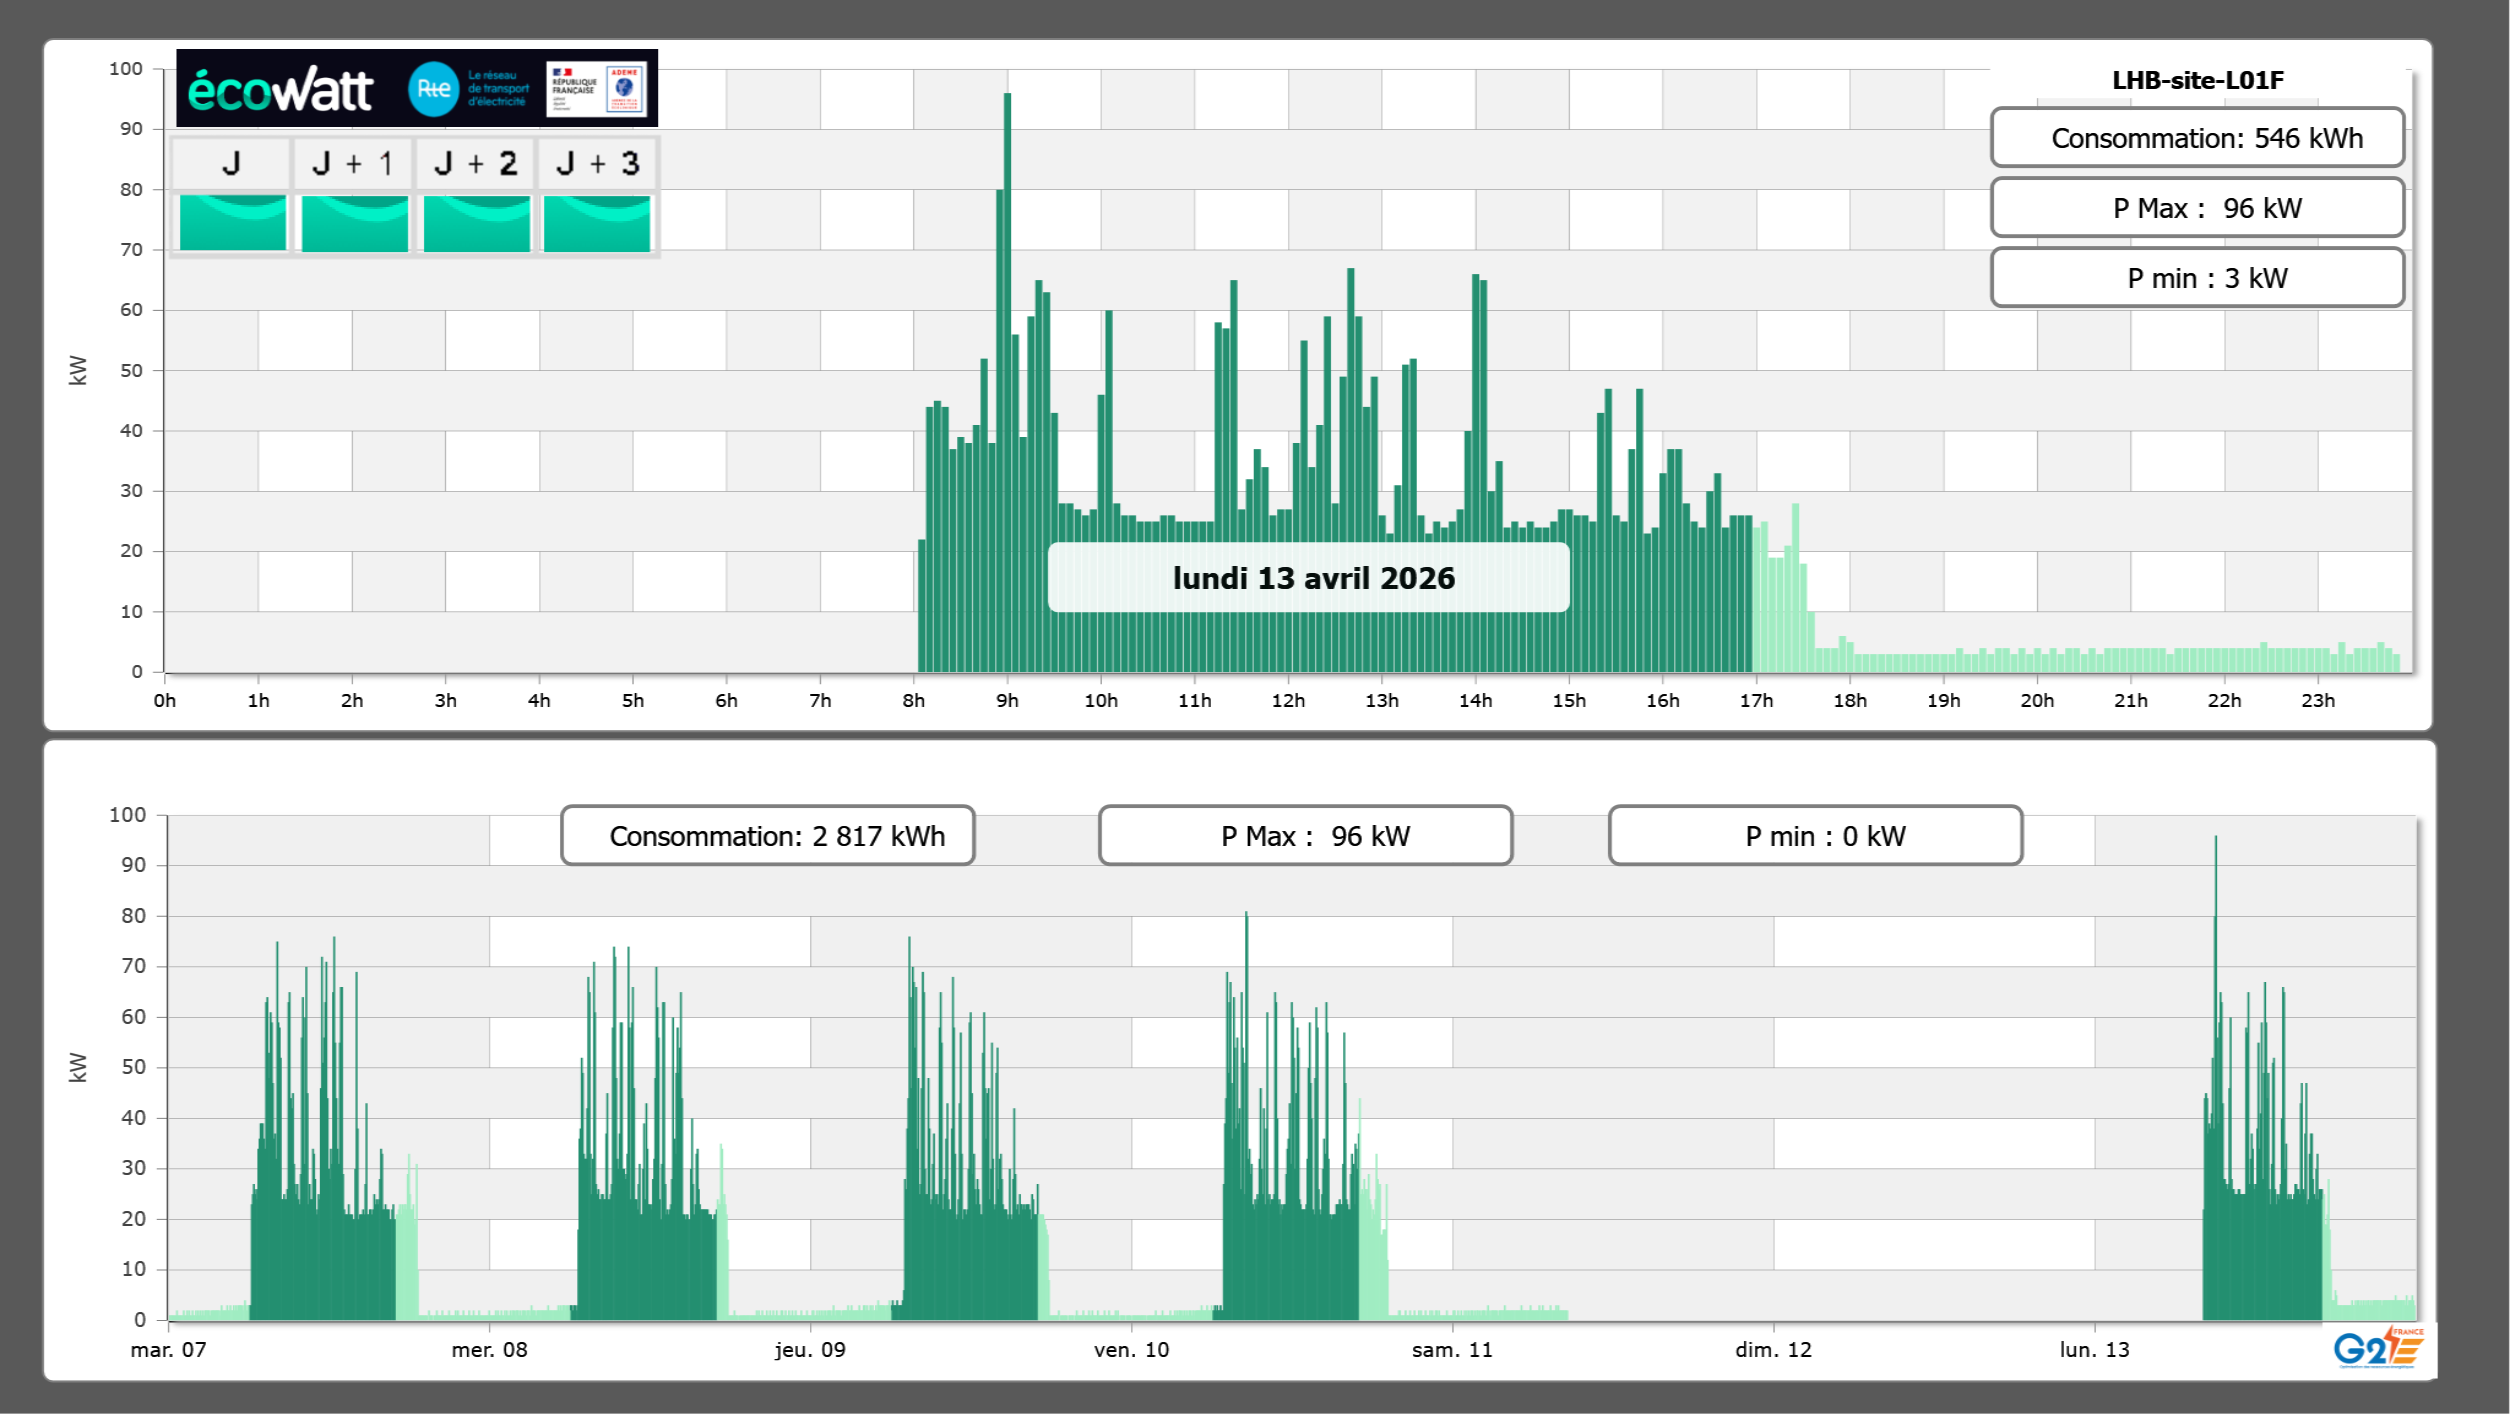Screen dimensions: 2511x1415
Task: Click the green signal icon under J + 1
Action: 354,223
